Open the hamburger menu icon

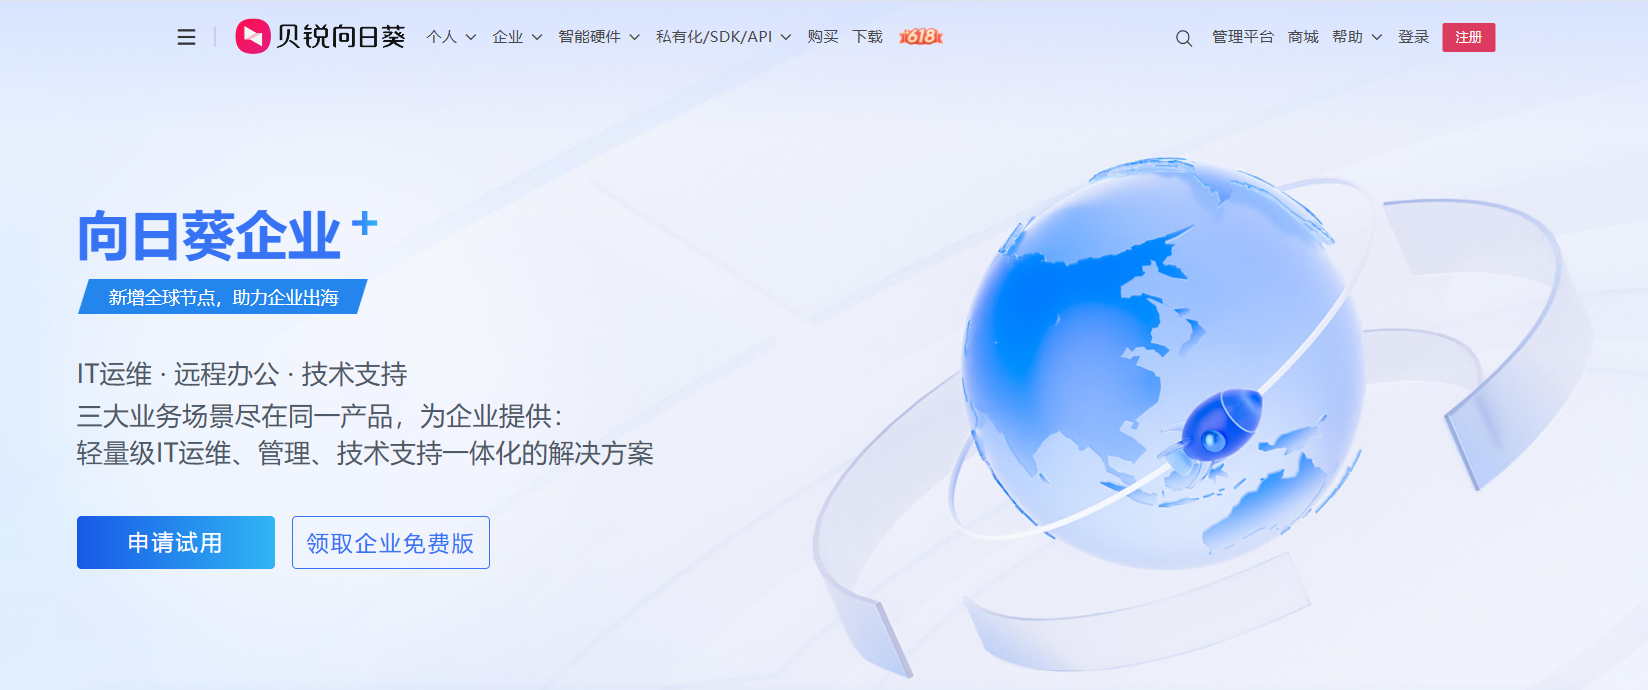(186, 37)
